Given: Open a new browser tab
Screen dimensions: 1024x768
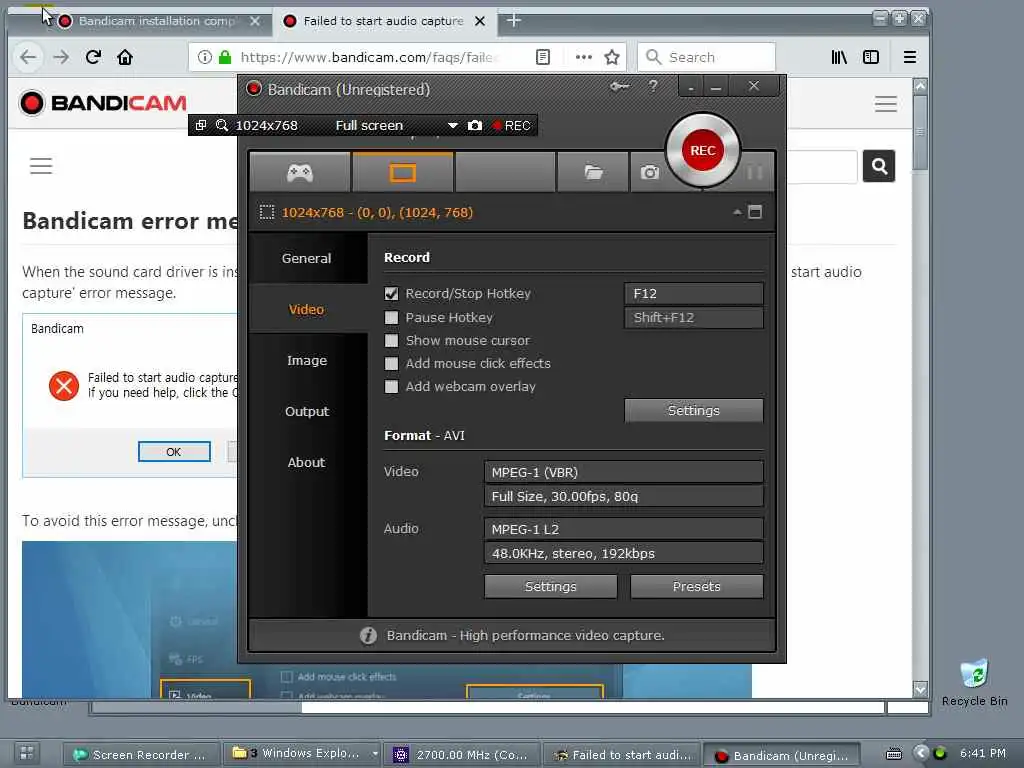Looking at the screenshot, I should click(514, 21).
